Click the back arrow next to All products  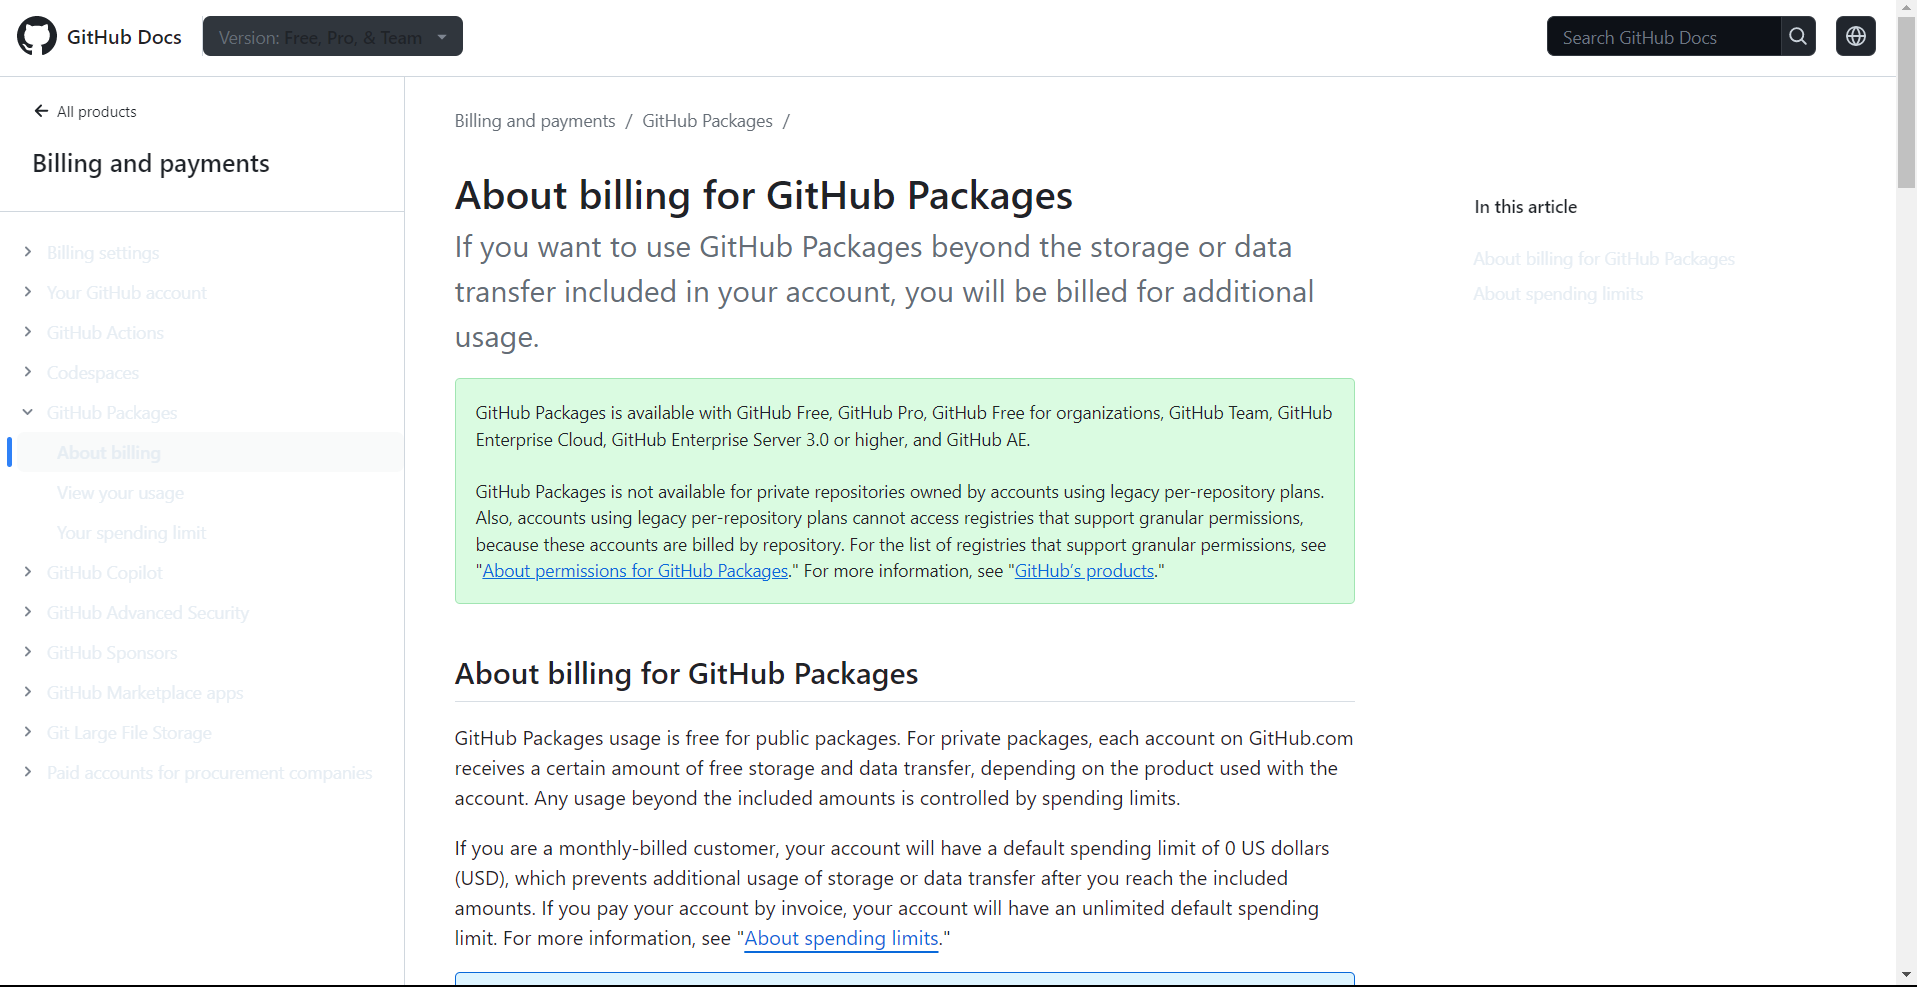[39, 111]
